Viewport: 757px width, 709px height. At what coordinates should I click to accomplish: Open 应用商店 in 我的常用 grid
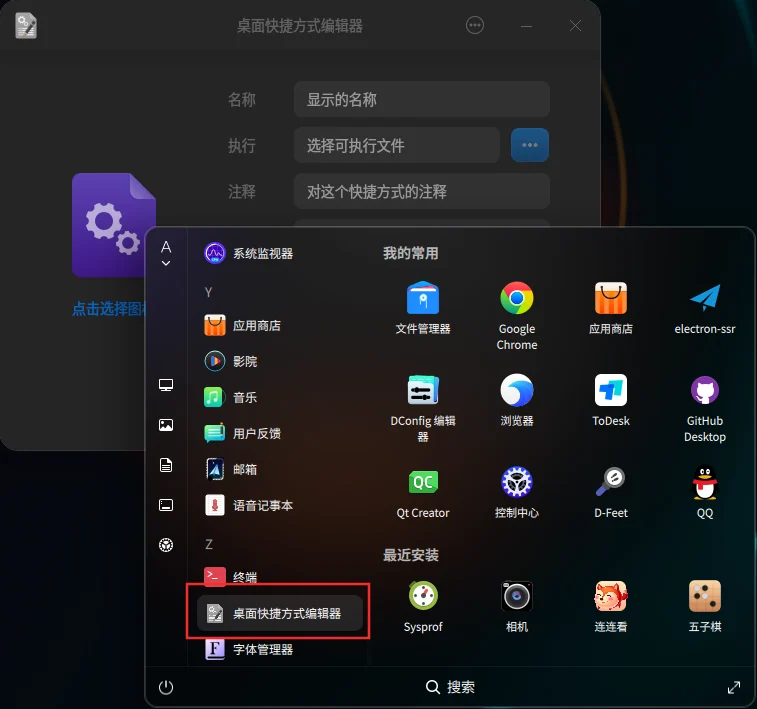point(611,308)
